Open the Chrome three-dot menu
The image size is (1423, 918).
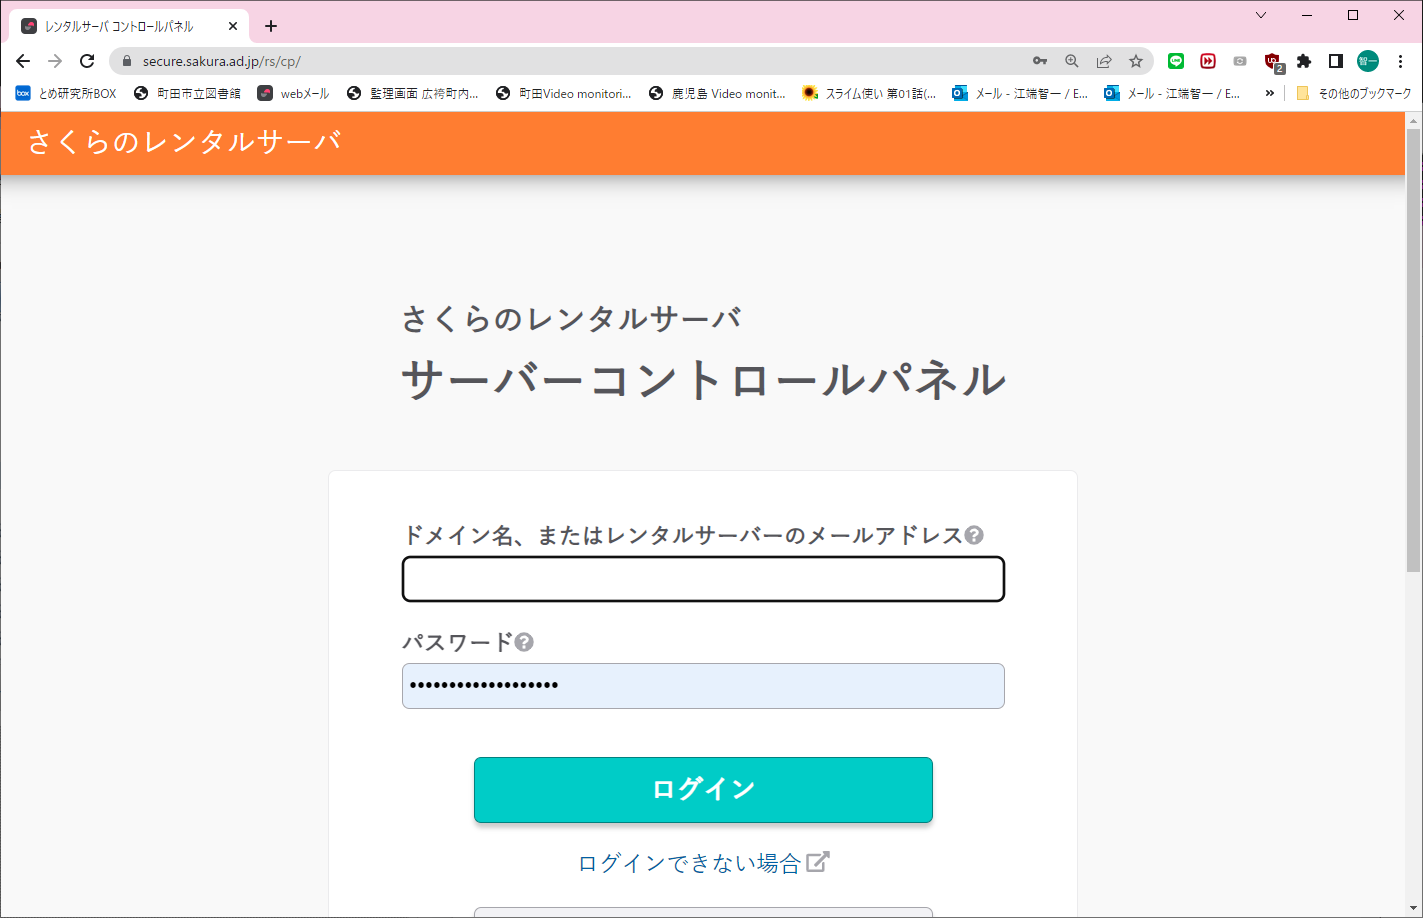[x=1401, y=61]
